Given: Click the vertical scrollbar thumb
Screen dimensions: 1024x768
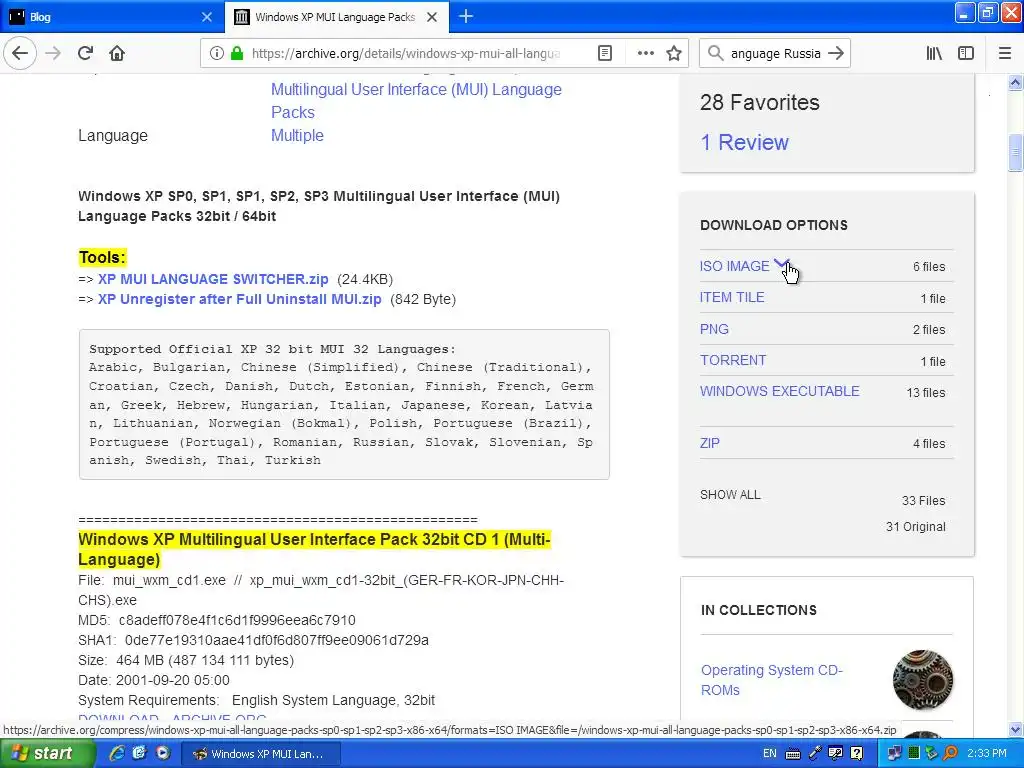Looking at the screenshot, I should click(1015, 153).
